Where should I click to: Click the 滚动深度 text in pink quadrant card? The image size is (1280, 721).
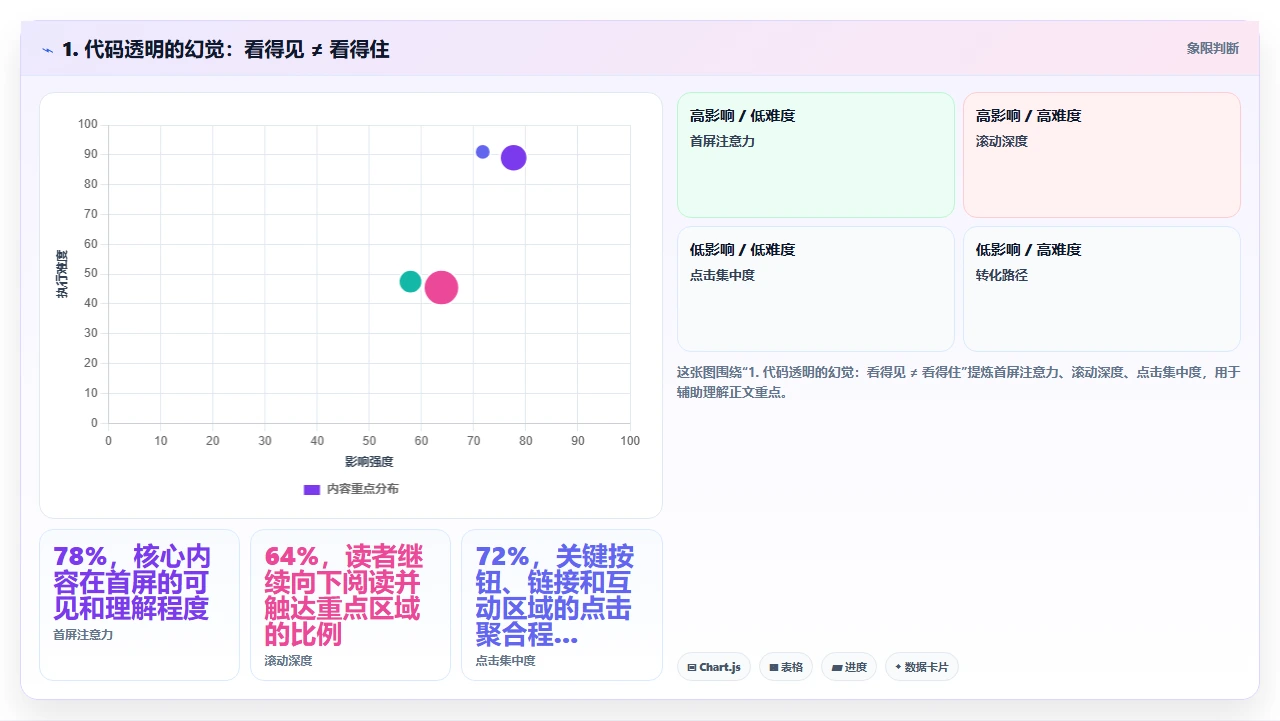point(1002,141)
